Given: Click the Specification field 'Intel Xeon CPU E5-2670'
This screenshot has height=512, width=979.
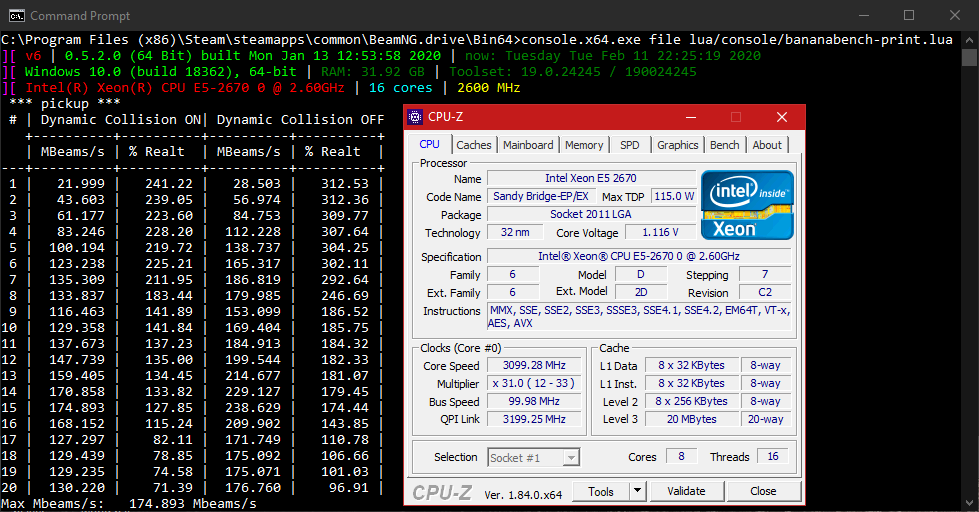Looking at the screenshot, I should (x=639, y=256).
